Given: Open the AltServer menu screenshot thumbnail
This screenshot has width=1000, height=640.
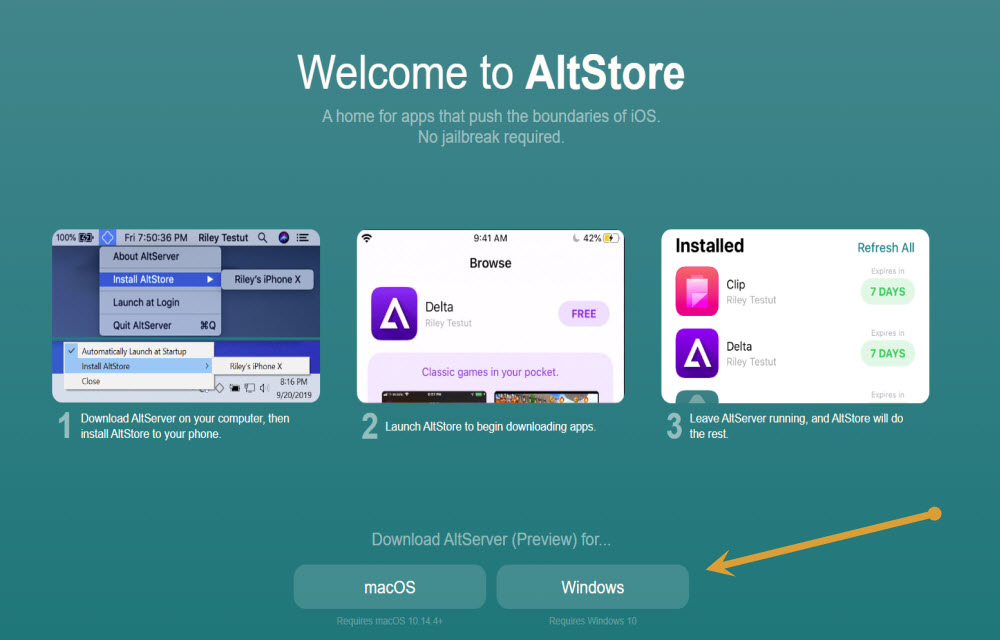Looking at the screenshot, I should [x=186, y=316].
